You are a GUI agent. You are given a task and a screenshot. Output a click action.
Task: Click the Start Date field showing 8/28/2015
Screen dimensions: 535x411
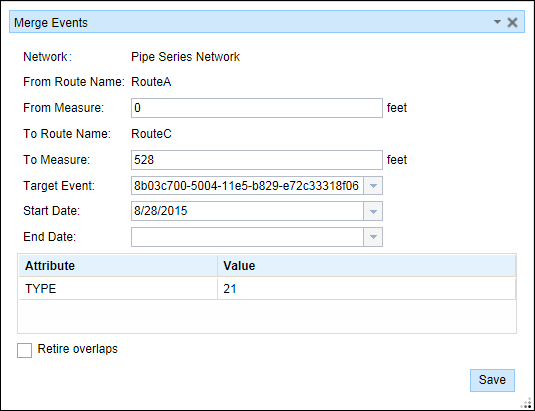coord(247,211)
